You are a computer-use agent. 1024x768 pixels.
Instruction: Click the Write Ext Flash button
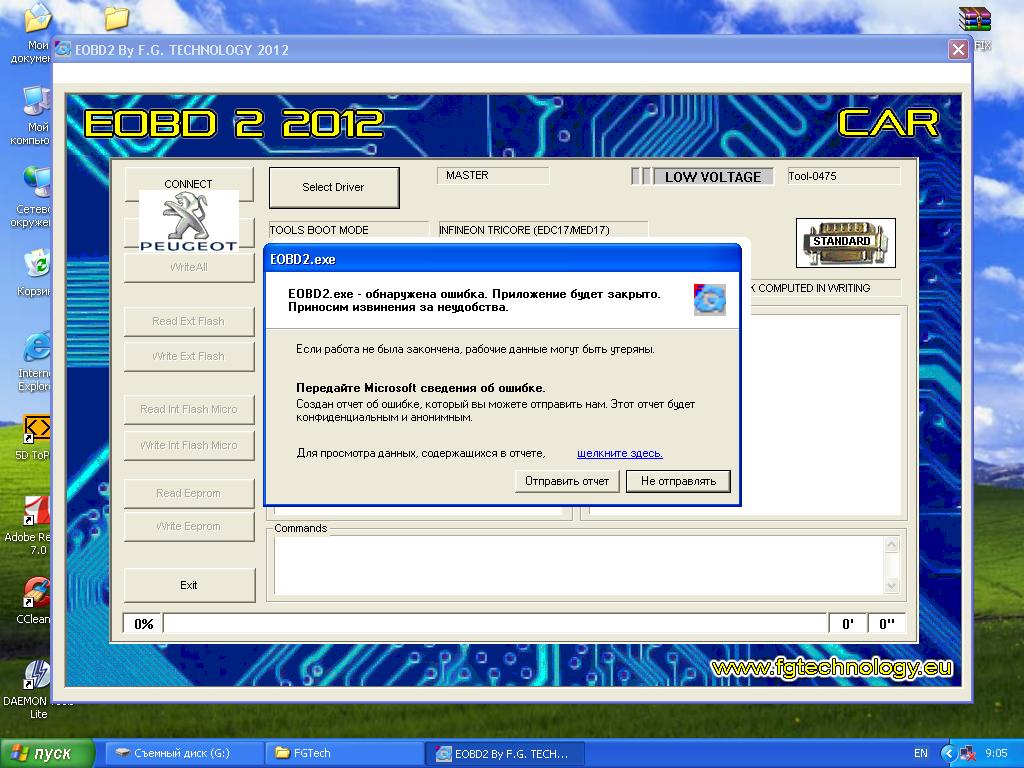[x=189, y=357]
